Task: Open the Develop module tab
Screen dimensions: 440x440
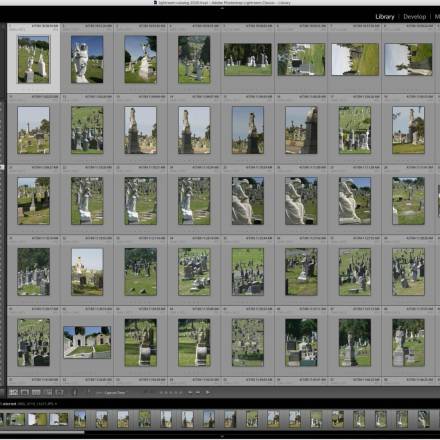Action: (414, 17)
